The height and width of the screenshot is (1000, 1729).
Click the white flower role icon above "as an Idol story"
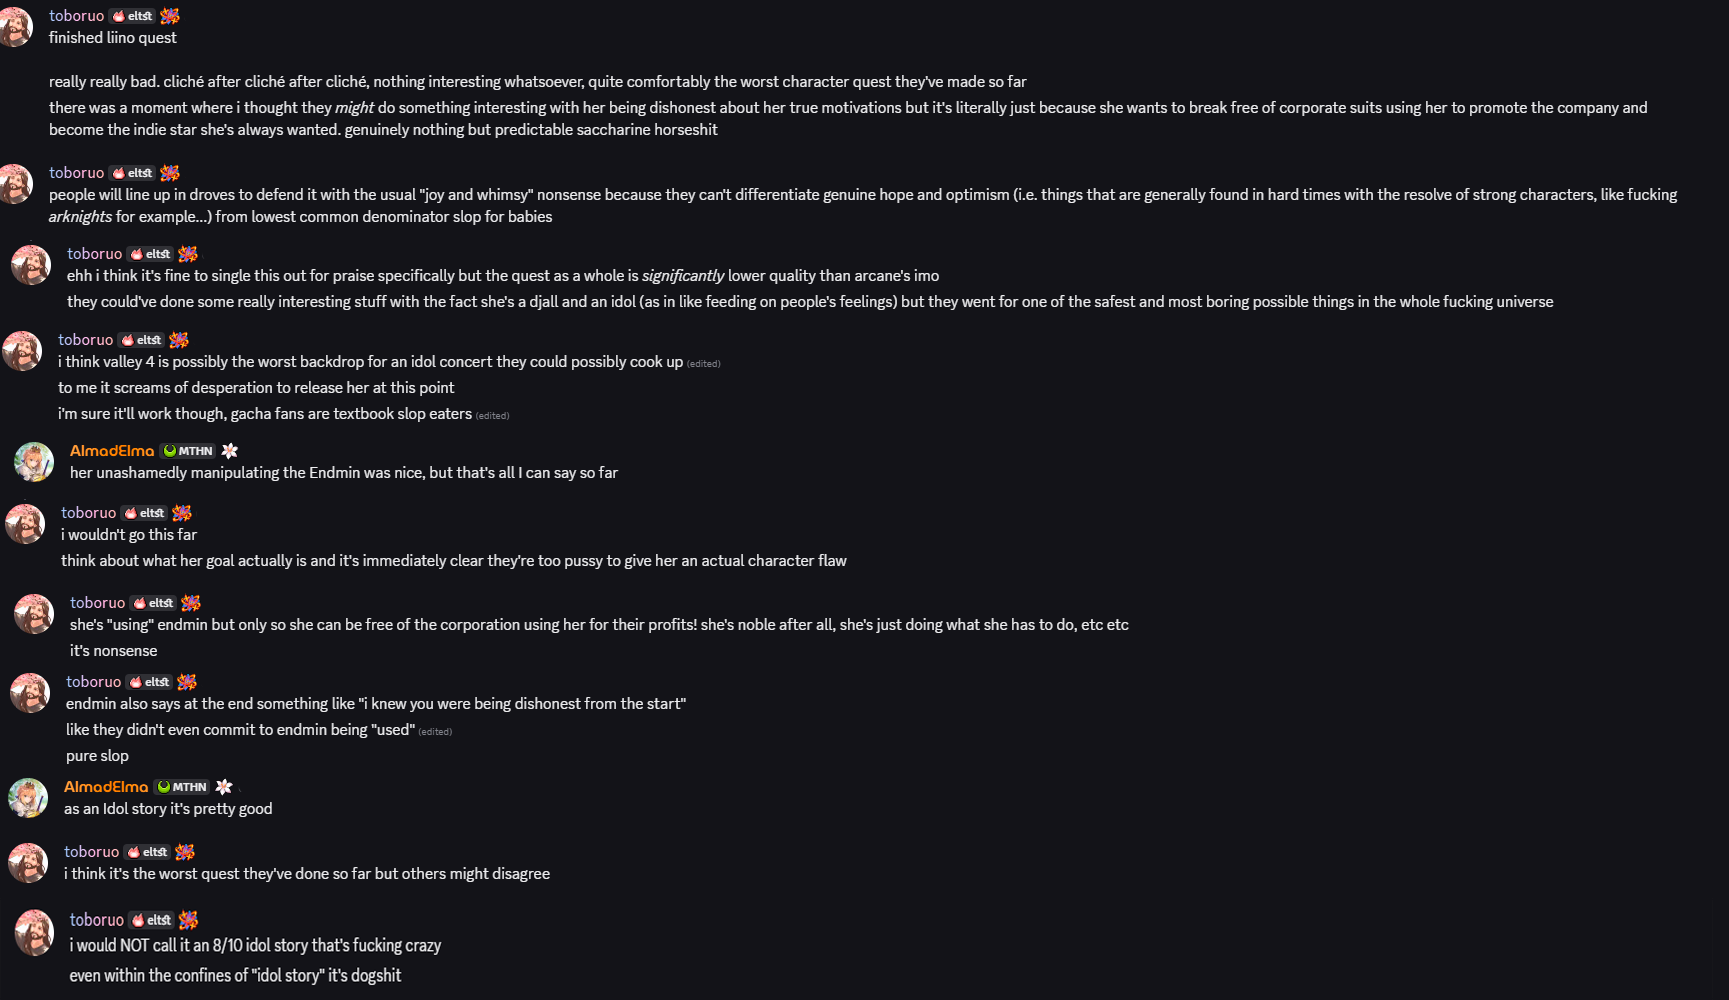(224, 787)
